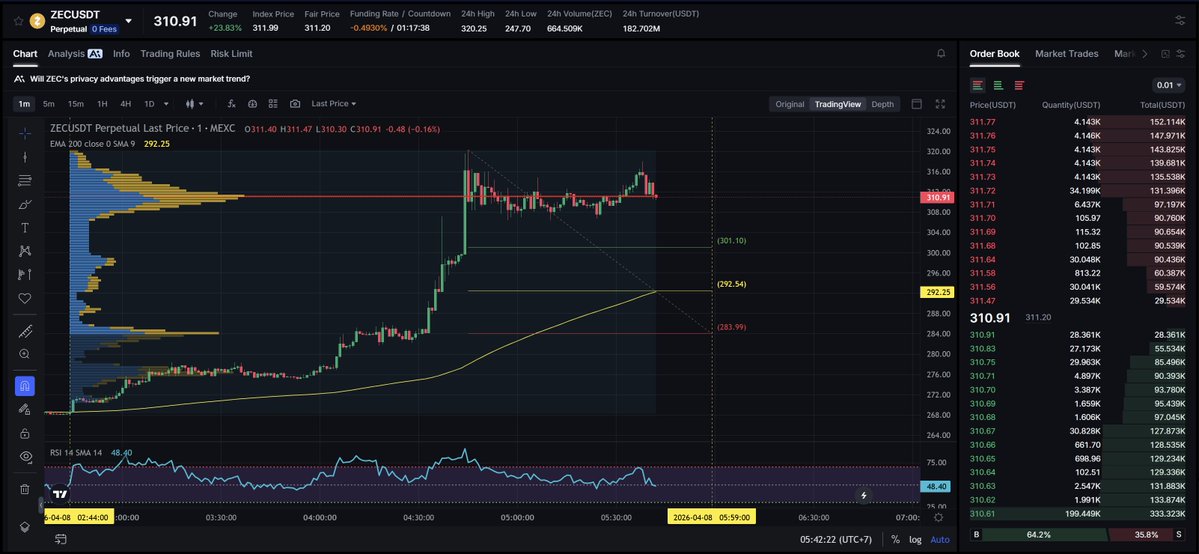This screenshot has height=554, width=1199.
Task: Click bid price 310.61 in order book
Action: pos(983,513)
